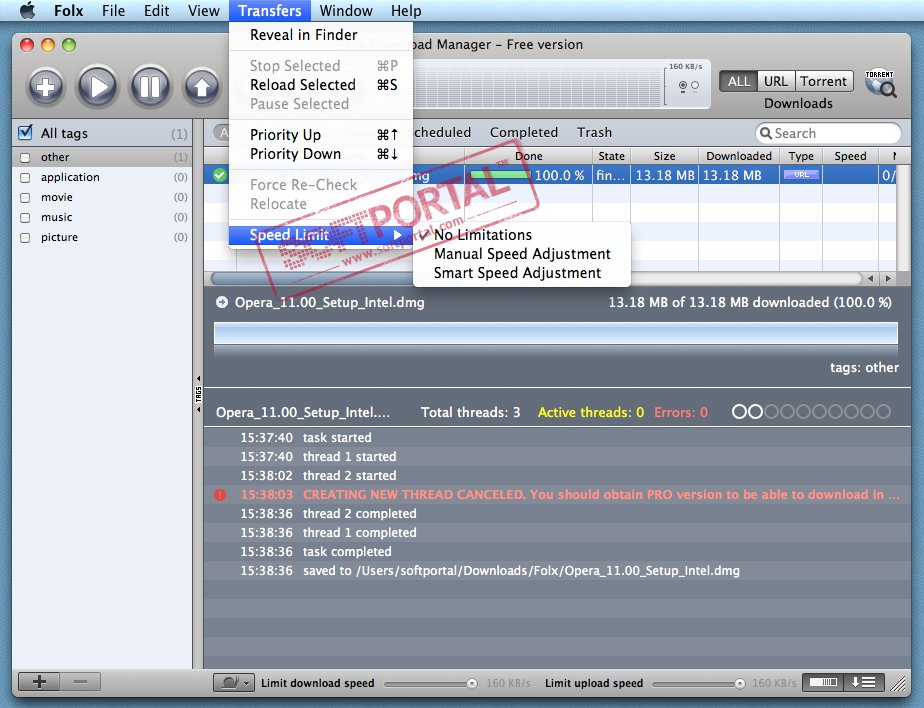
Task: Switch to Trash tab
Action: 594,132
